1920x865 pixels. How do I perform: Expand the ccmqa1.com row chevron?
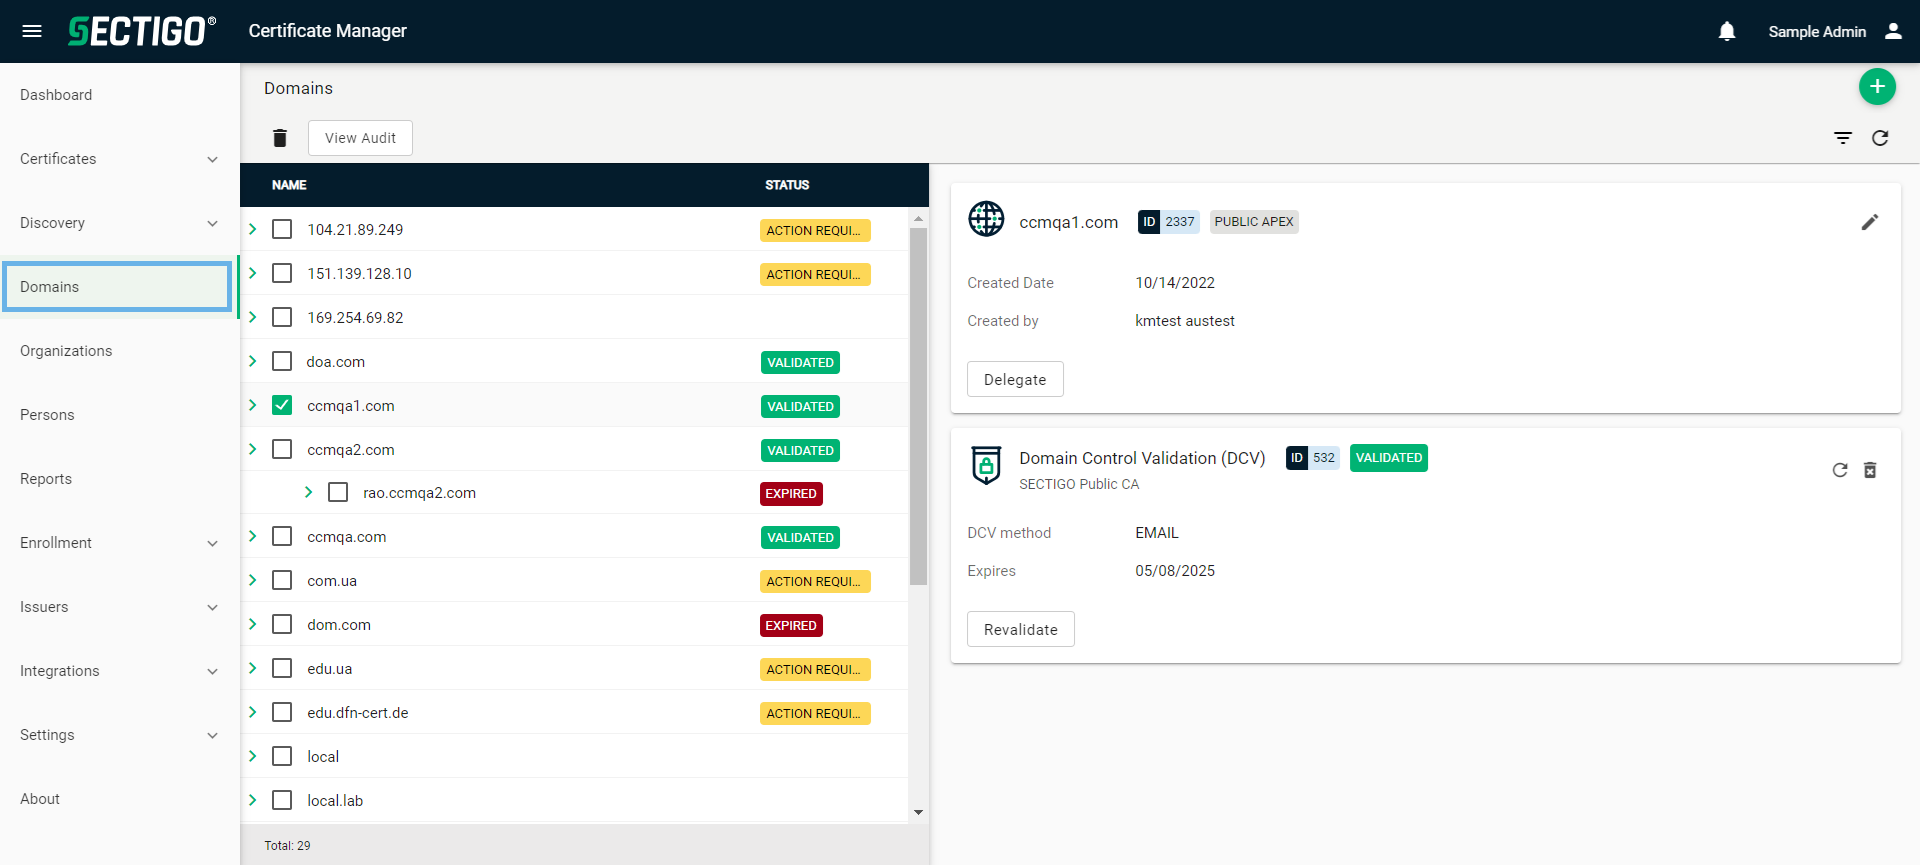coord(253,406)
